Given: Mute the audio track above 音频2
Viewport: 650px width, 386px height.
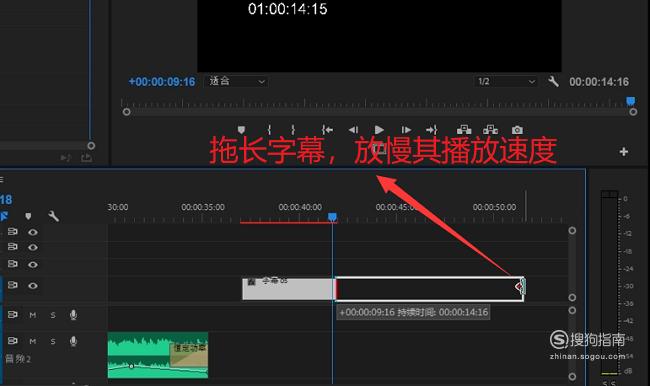Looking at the screenshot, I should pyautogui.click(x=33, y=315).
